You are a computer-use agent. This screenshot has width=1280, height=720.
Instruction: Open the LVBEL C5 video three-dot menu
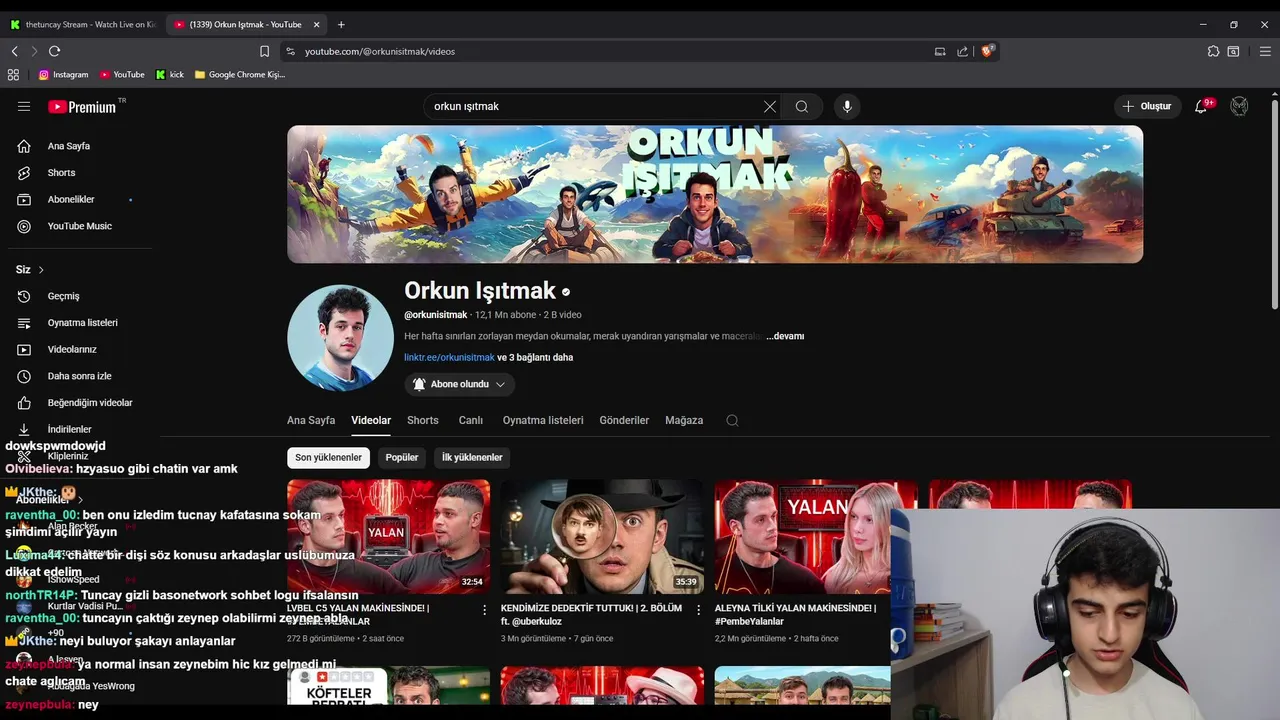(x=485, y=609)
